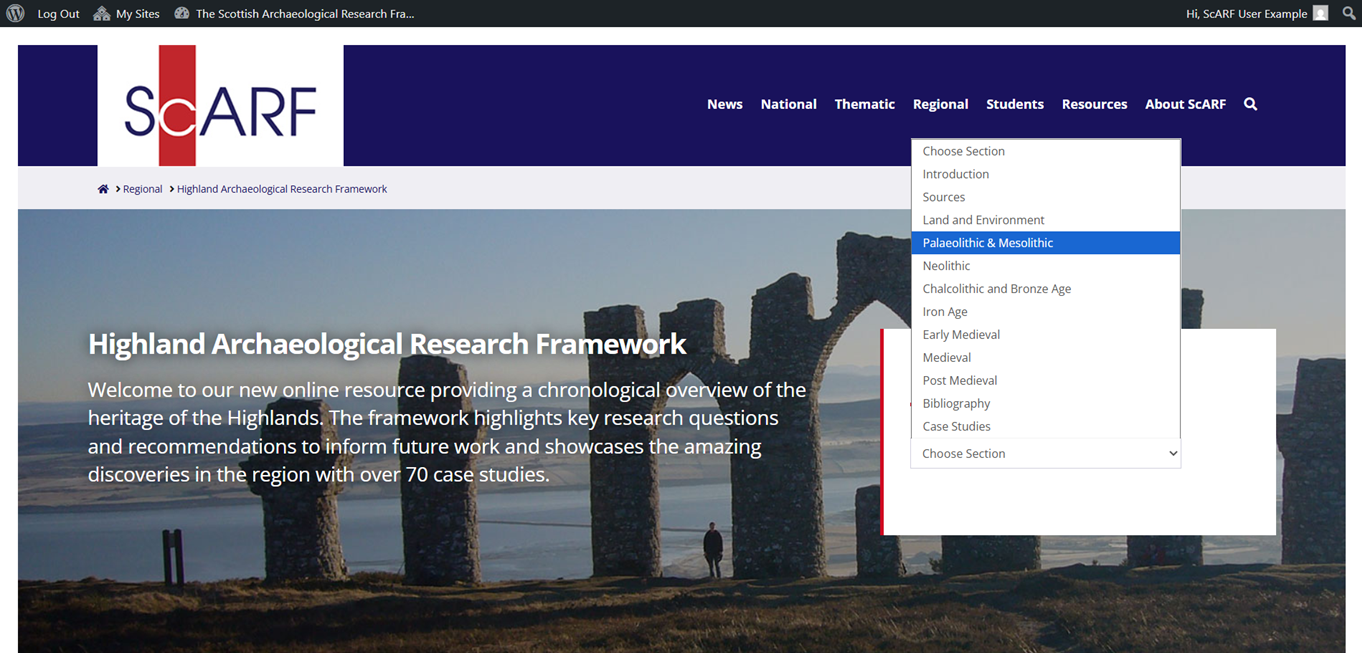This screenshot has width=1362, height=653.
Task: Click the Scottish Archaeological Research site icon
Action: 181,13
